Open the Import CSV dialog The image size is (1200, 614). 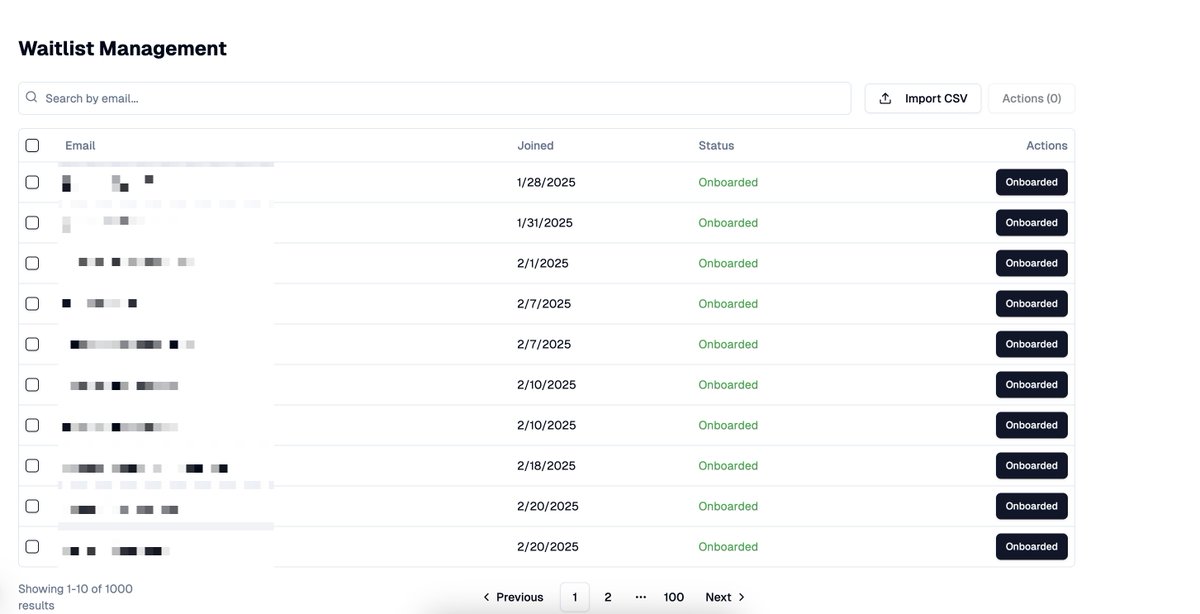923,98
